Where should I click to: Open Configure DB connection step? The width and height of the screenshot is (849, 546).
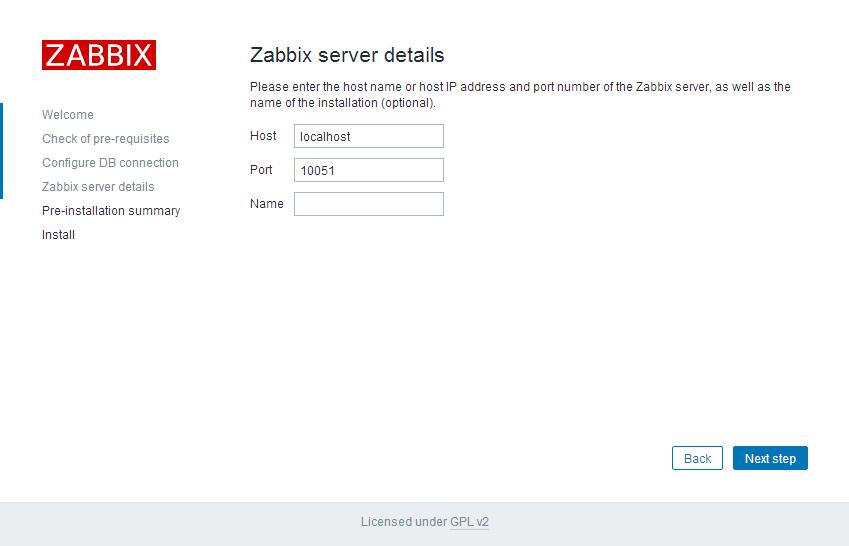pos(110,163)
